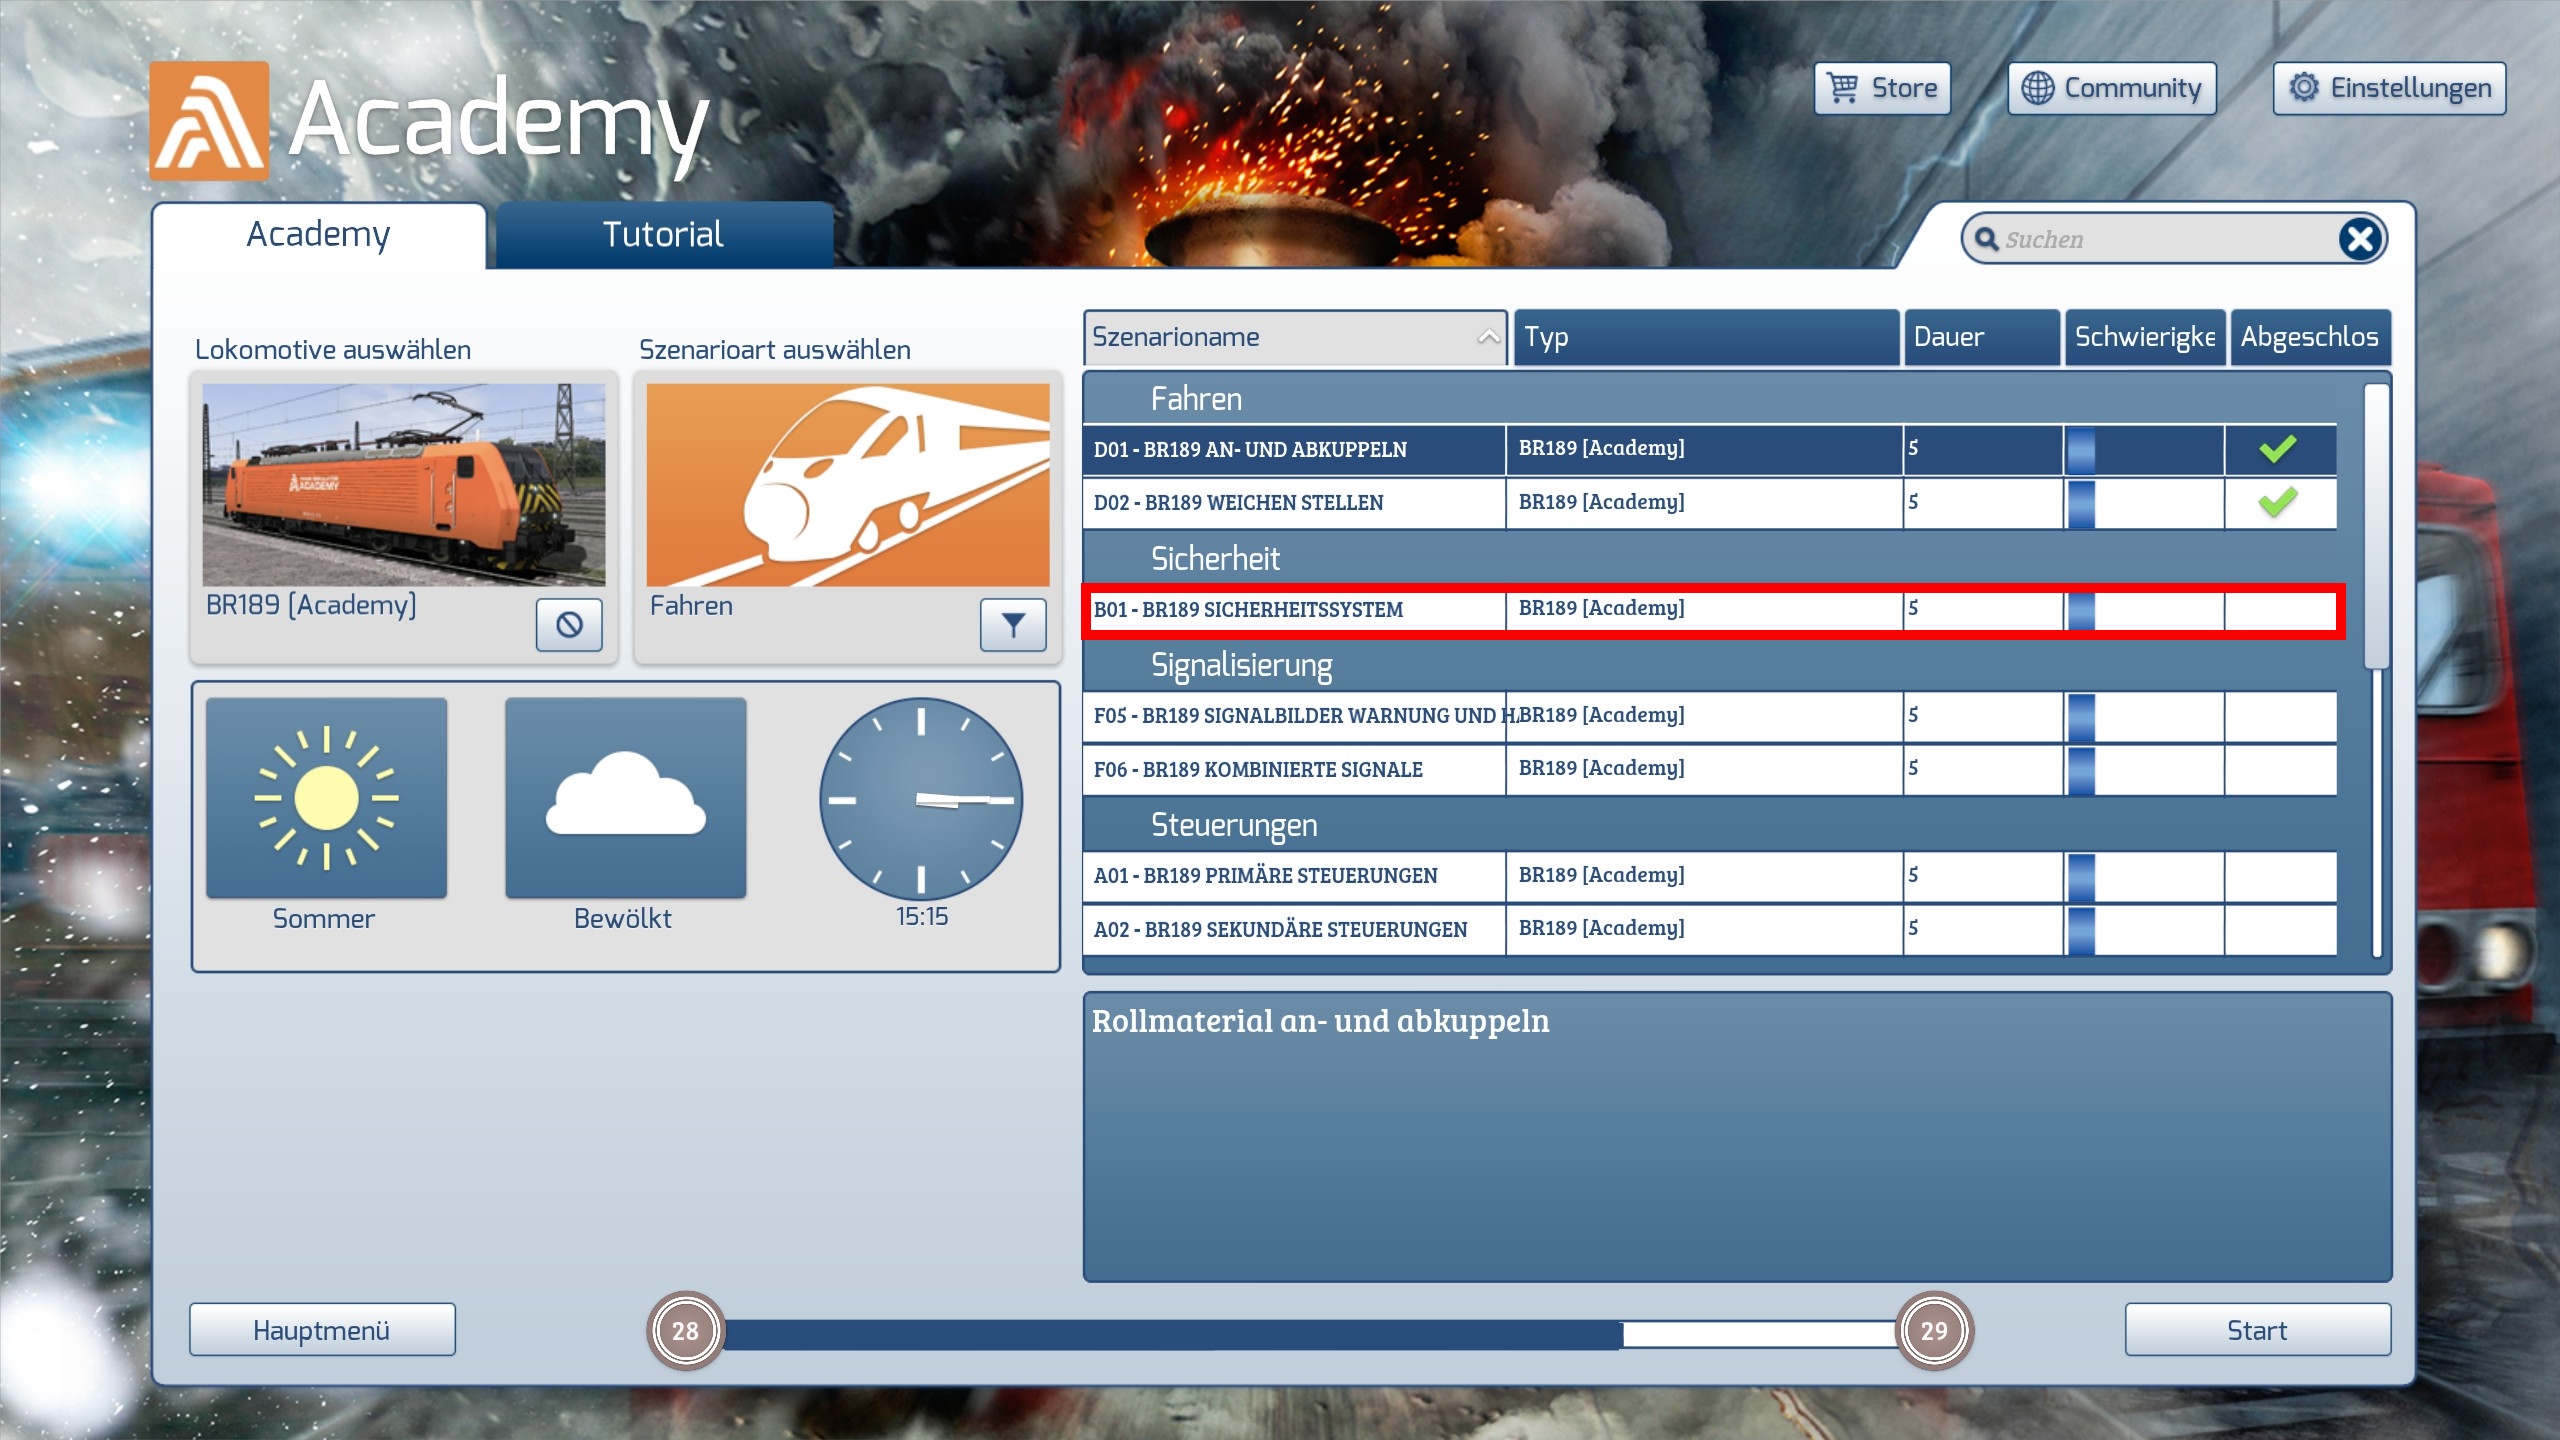
Task: Click the green checkmark for D01 scenario
Action: pyautogui.click(x=2278, y=449)
